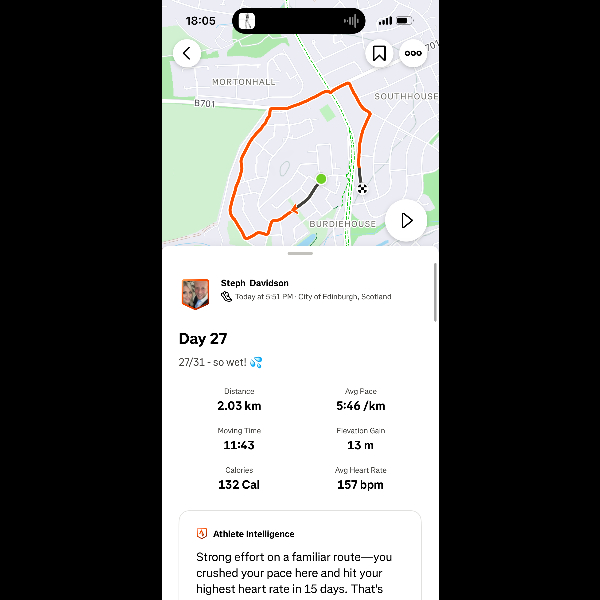Open the Athlete Intelligence summary card
This screenshot has height=600, width=600.
[300, 555]
